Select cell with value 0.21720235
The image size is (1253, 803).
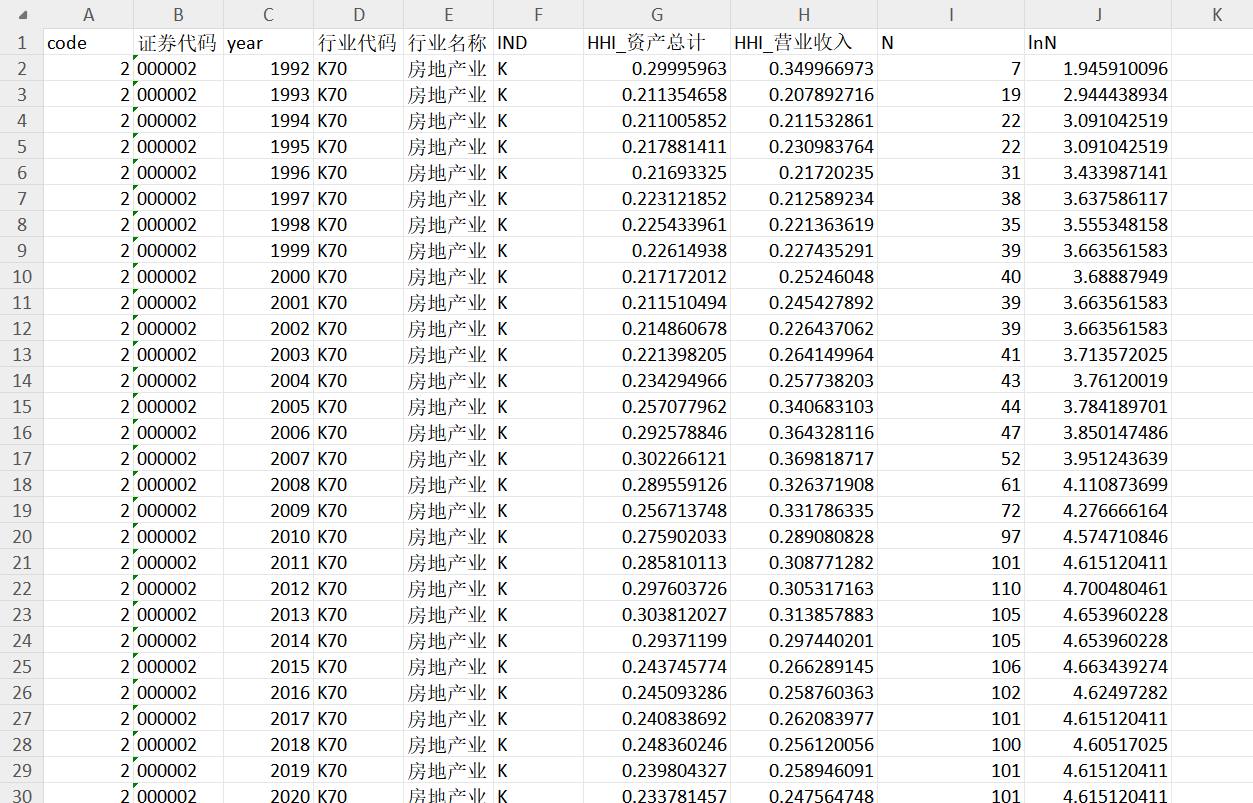[804, 173]
